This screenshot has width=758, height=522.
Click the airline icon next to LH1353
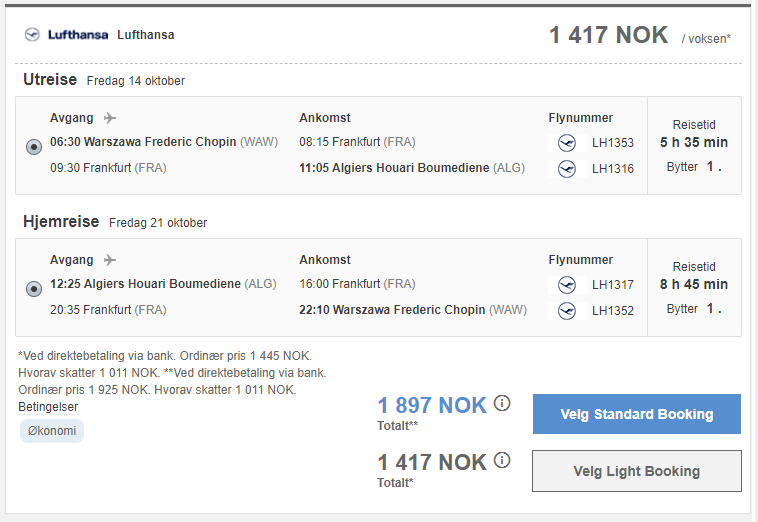coord(567,143)
